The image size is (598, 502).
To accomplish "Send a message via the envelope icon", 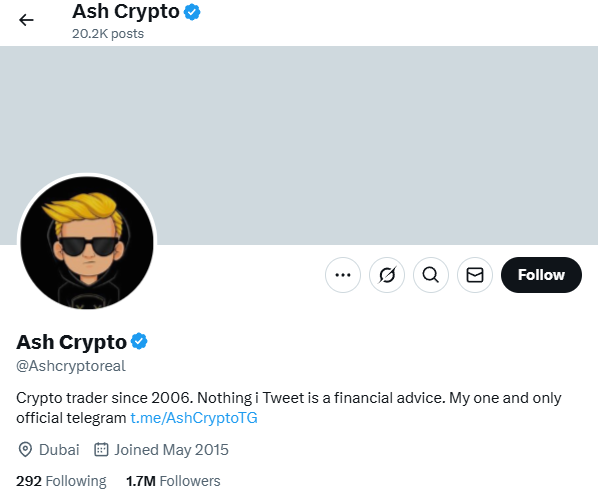I will pyautogui.click(x=475, y=275).
